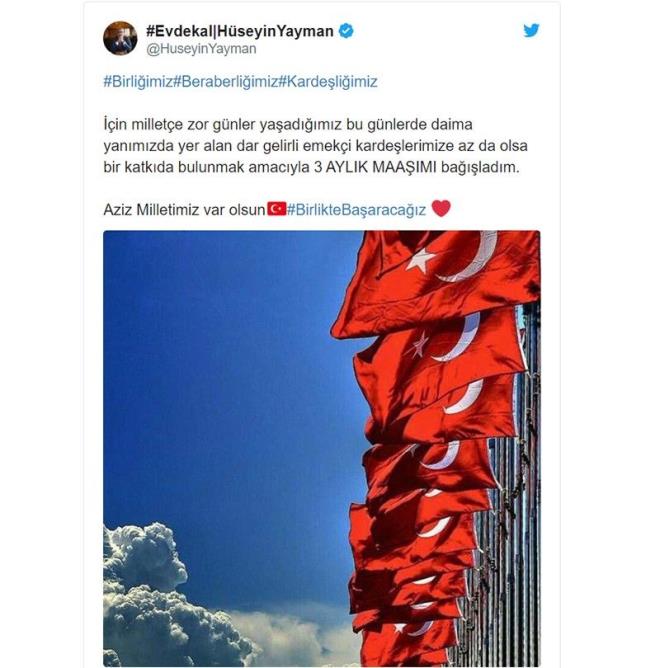Click the 'Aziz Milletimiz var olsun' text
This screenshot has height=668, width=660.
[184, 210]
